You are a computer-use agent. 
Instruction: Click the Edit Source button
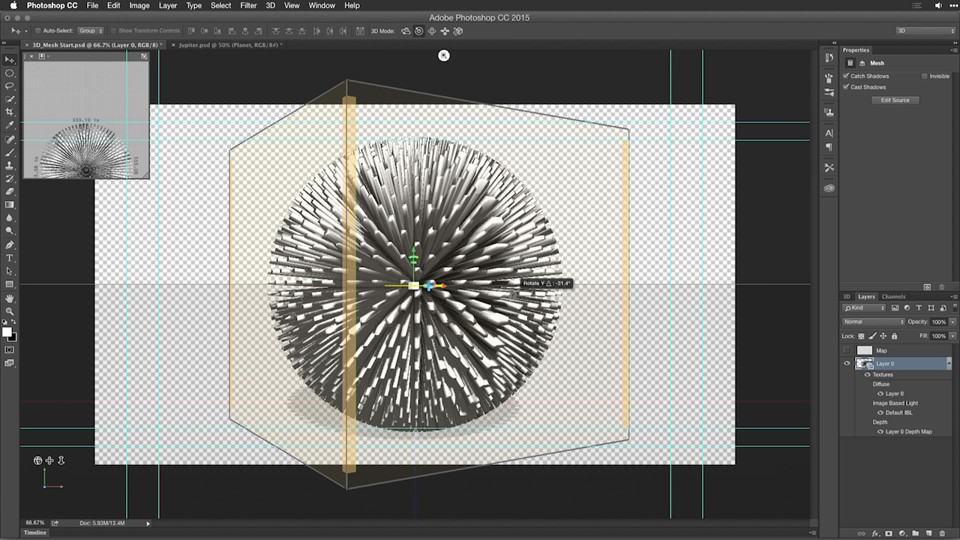895,100
